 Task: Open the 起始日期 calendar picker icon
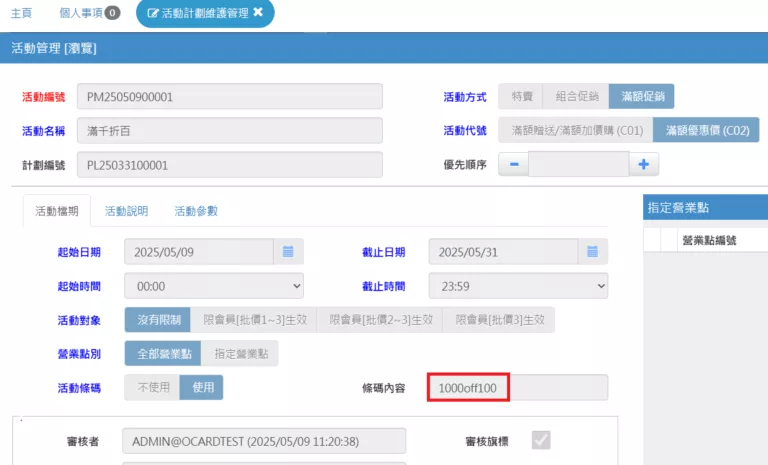pos(288,252)
